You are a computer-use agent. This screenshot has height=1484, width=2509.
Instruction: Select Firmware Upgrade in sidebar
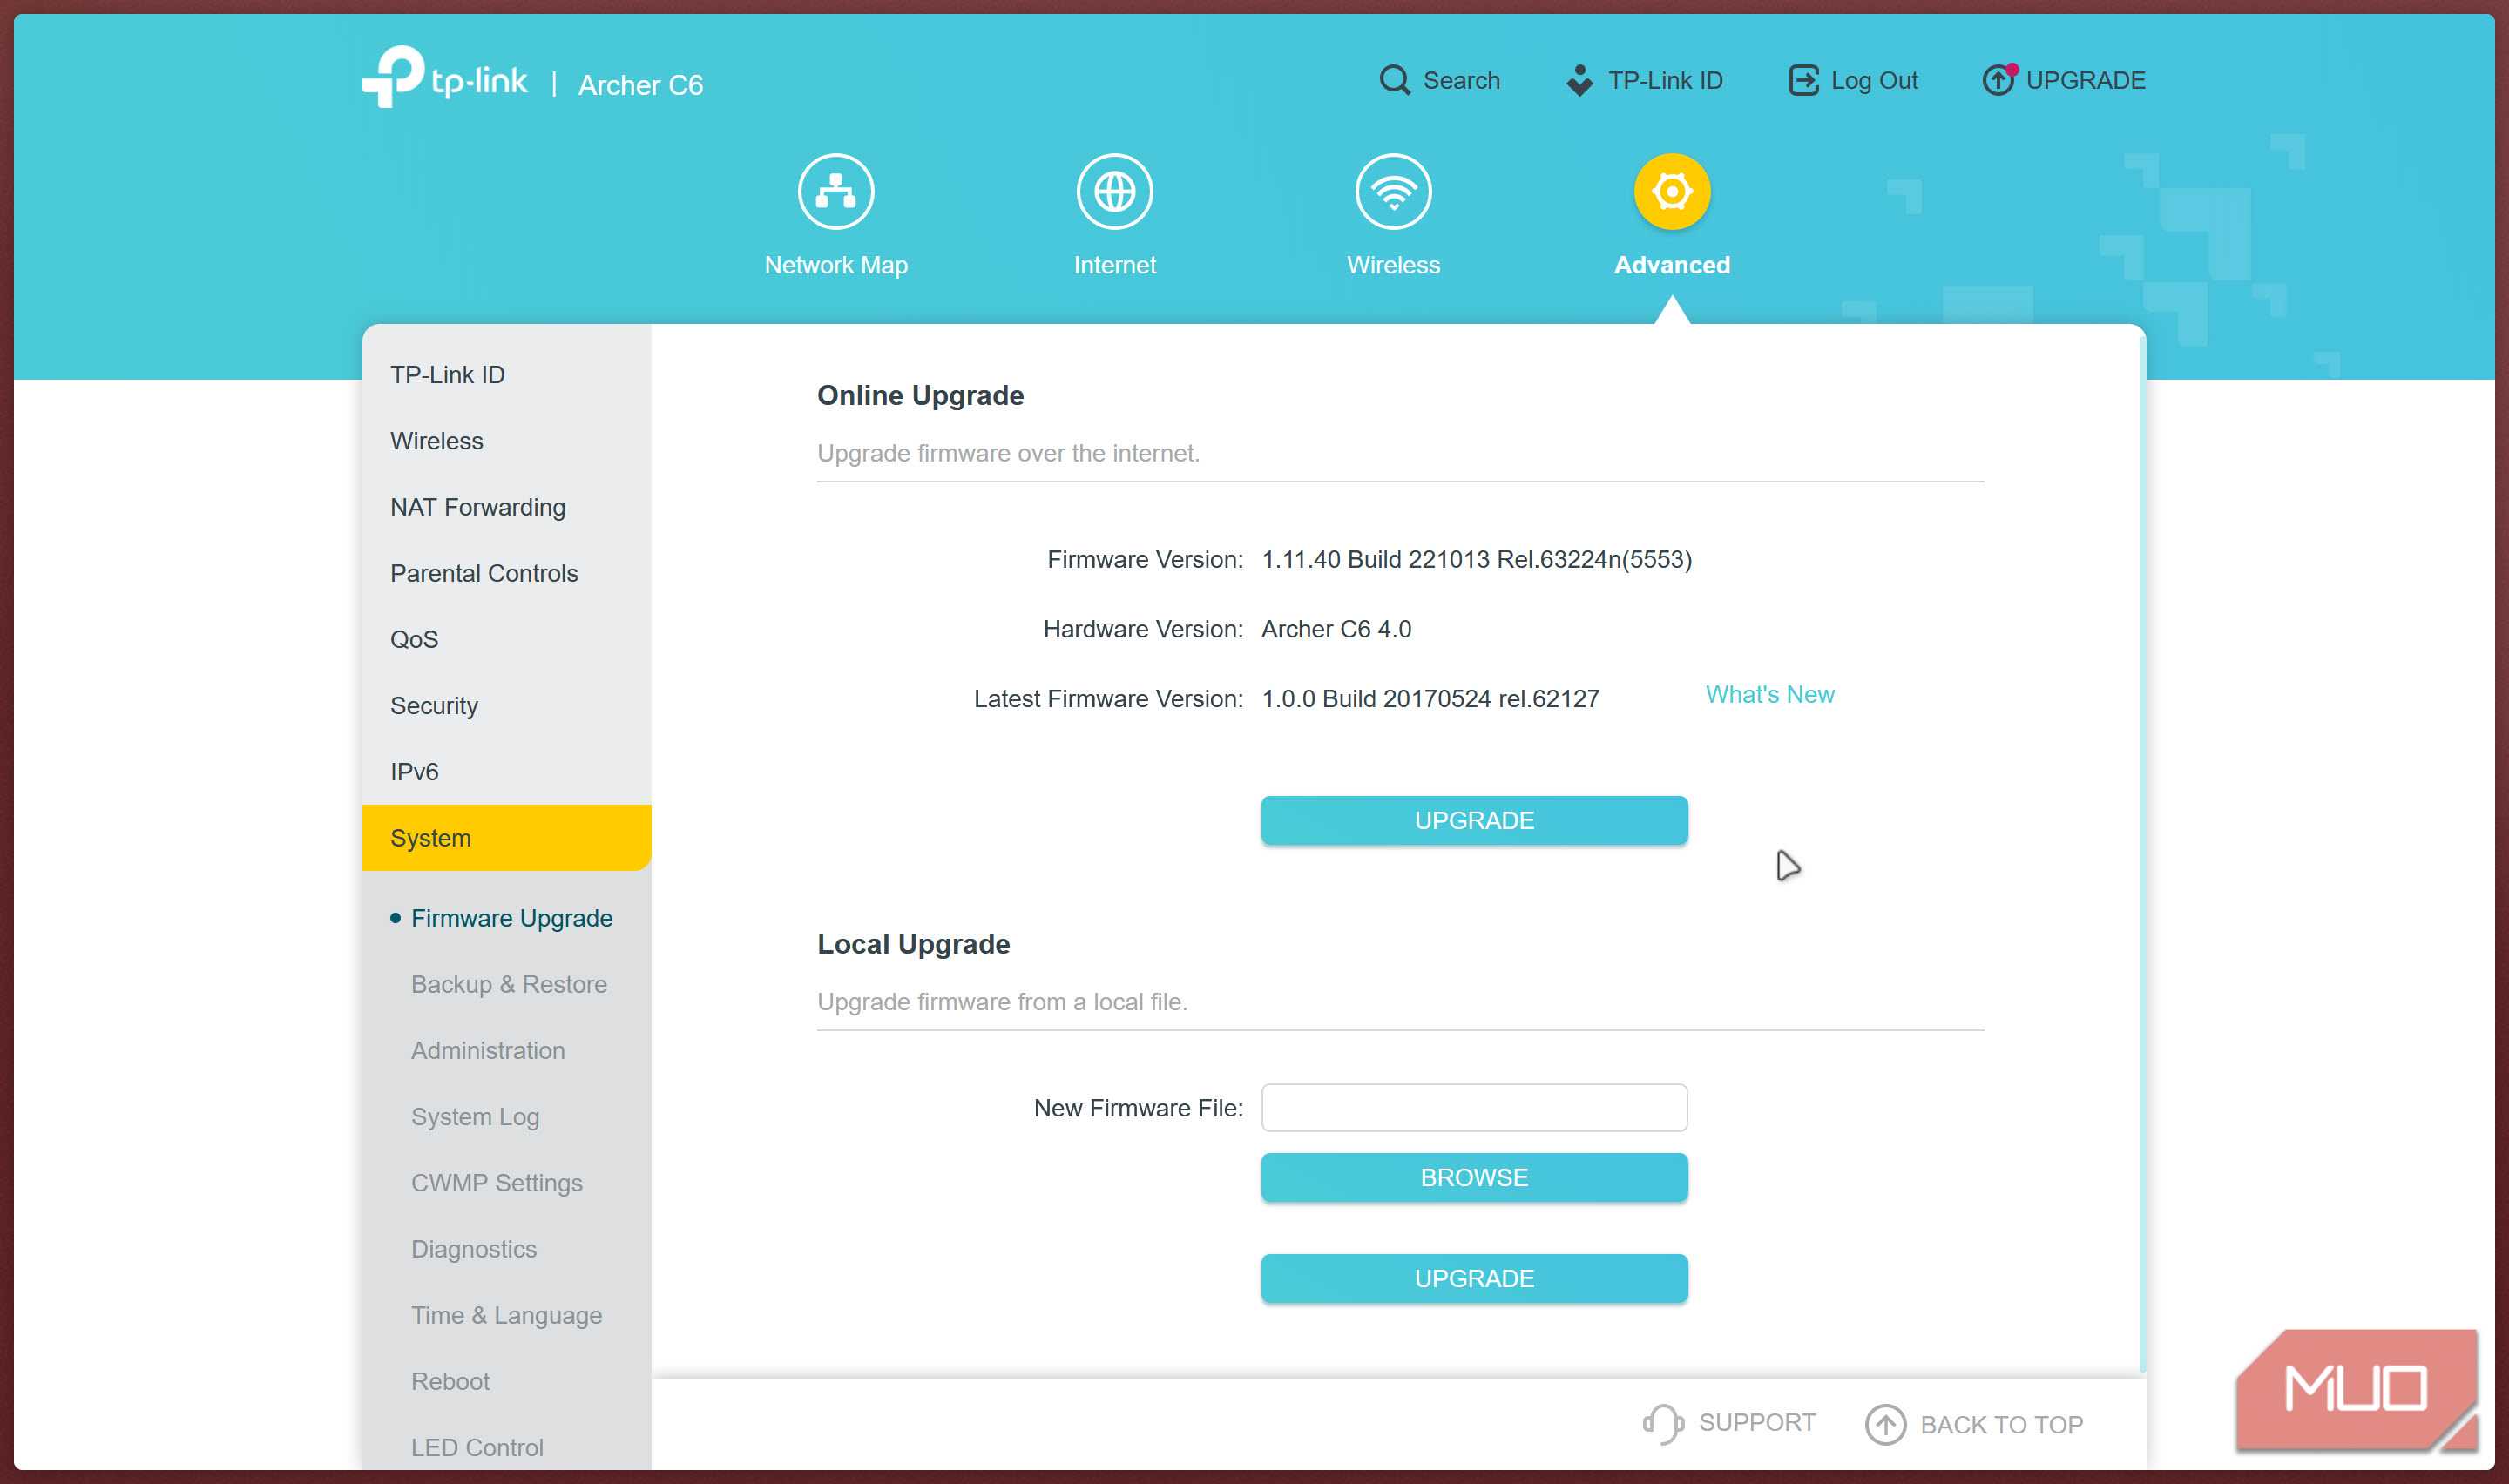(x=511, y=918)
